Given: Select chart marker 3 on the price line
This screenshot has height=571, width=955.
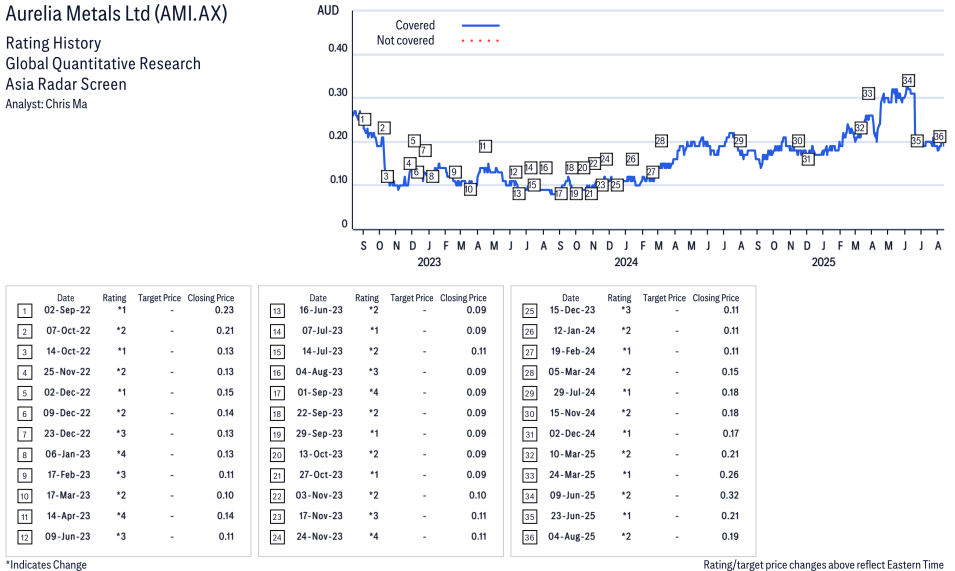Looking at the screenshot, I should (387, 177).
